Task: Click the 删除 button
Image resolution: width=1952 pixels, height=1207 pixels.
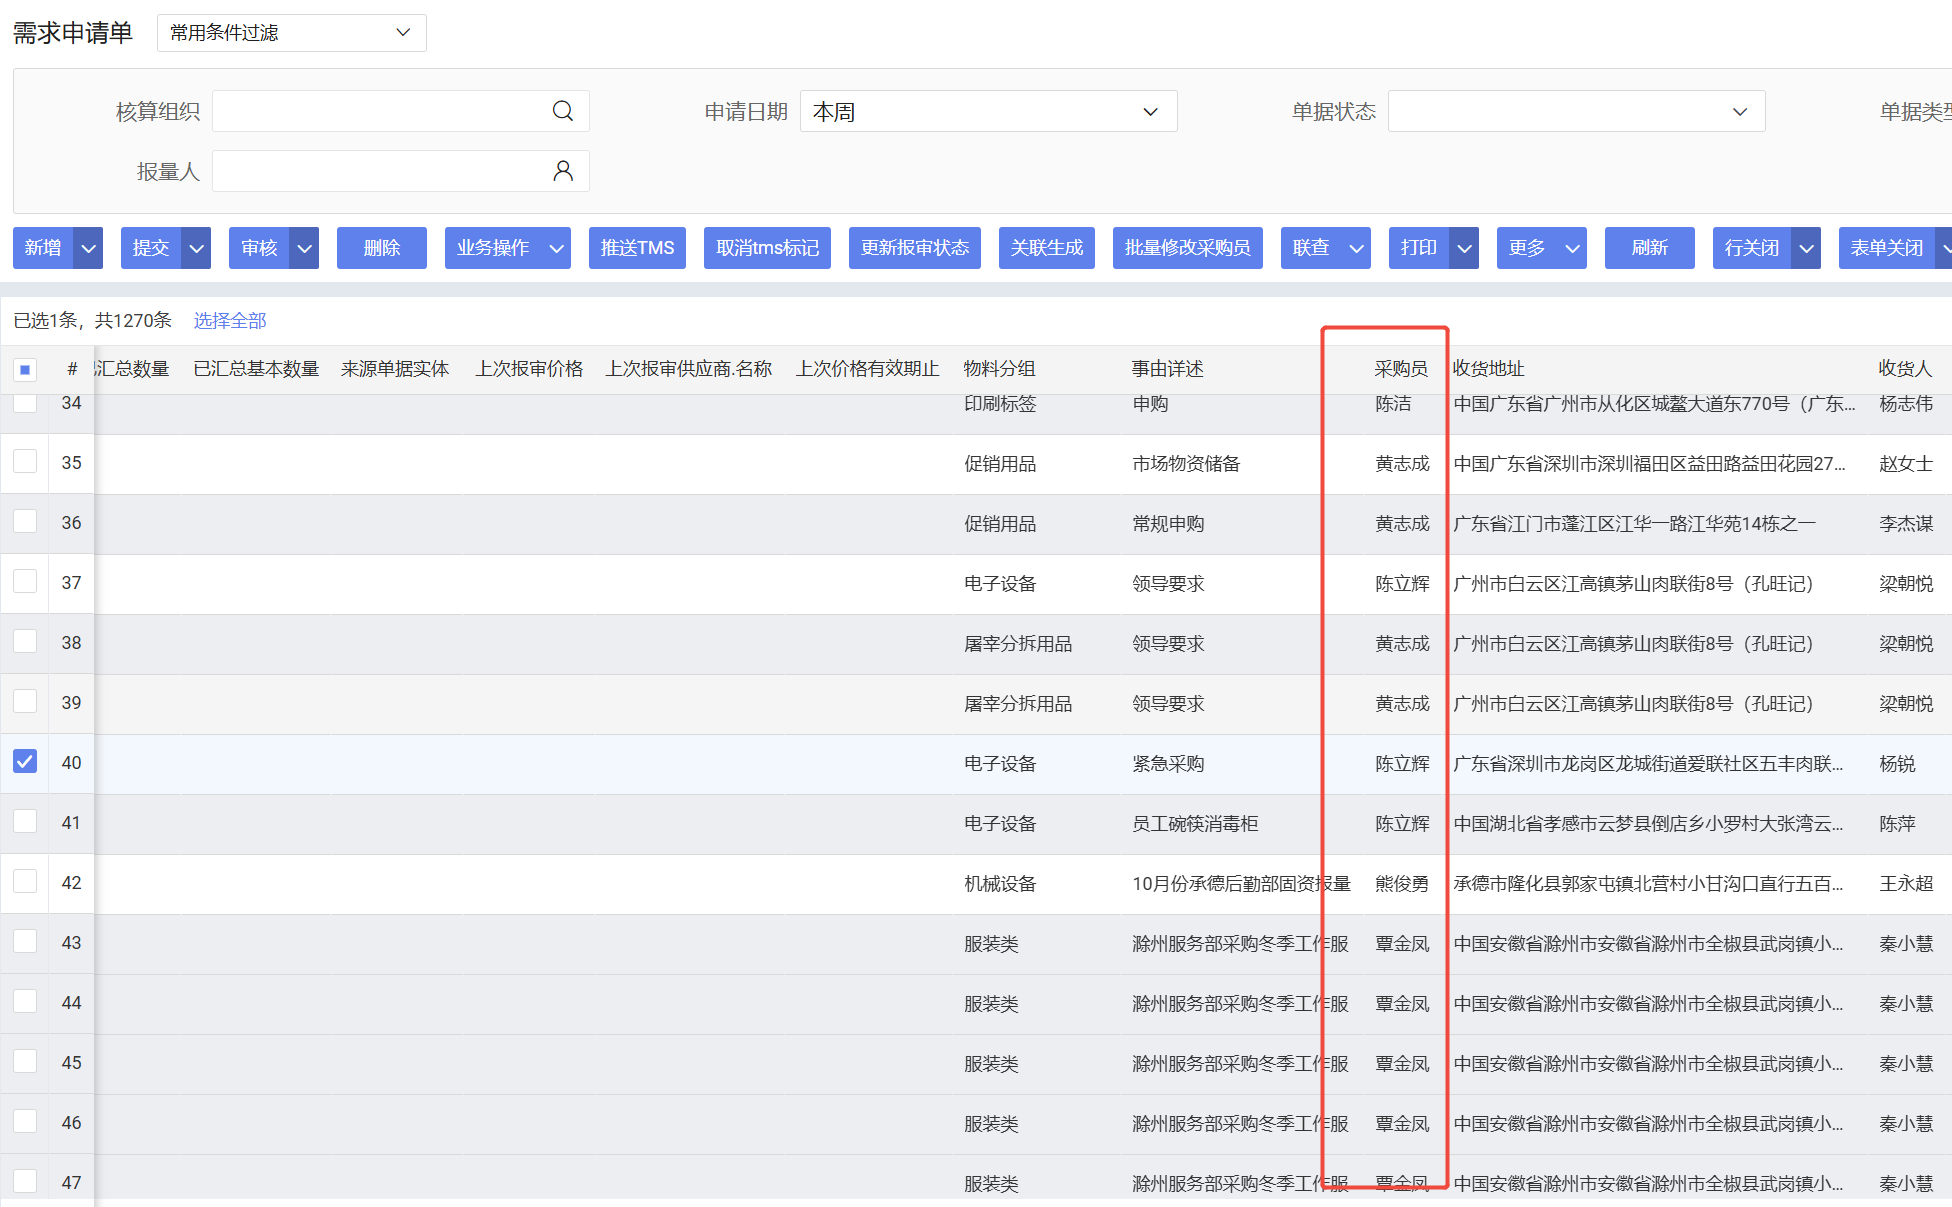Action: [x=381, y=248]
